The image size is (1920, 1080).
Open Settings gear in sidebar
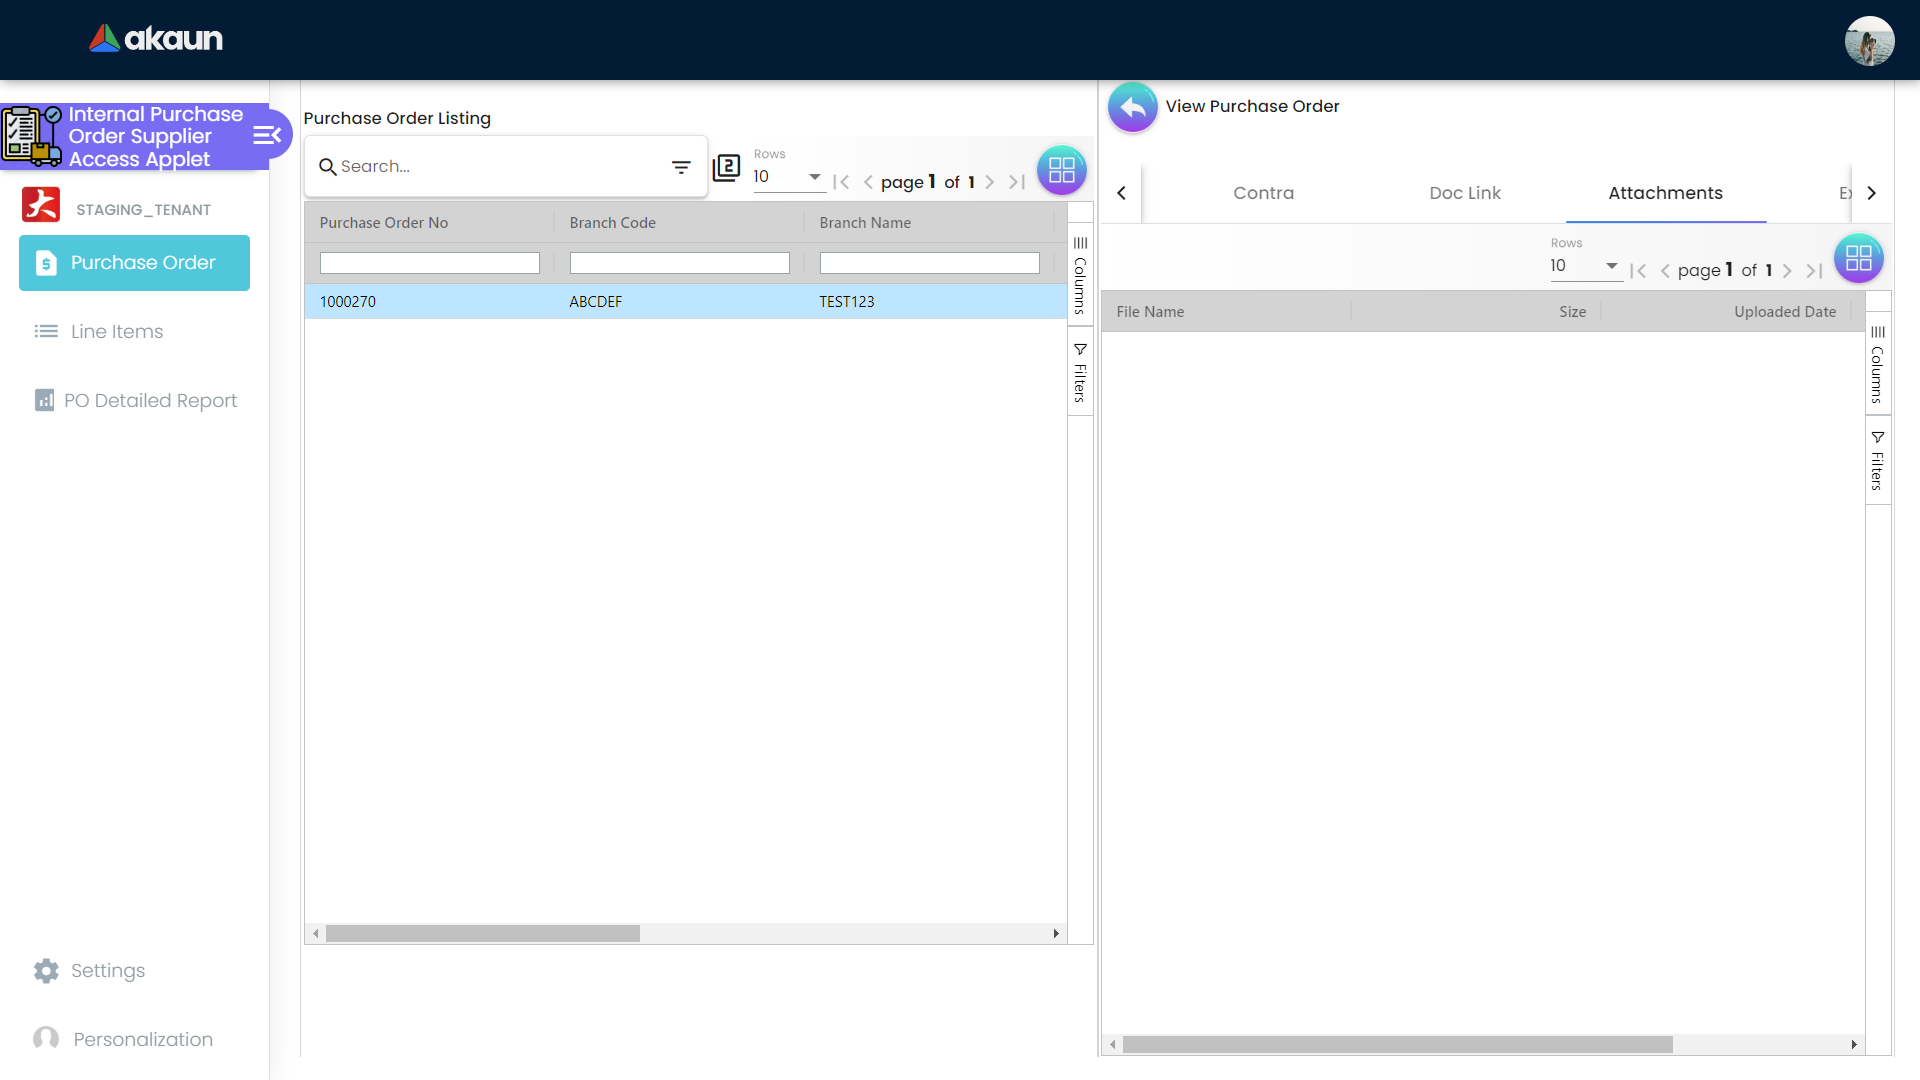46,971
